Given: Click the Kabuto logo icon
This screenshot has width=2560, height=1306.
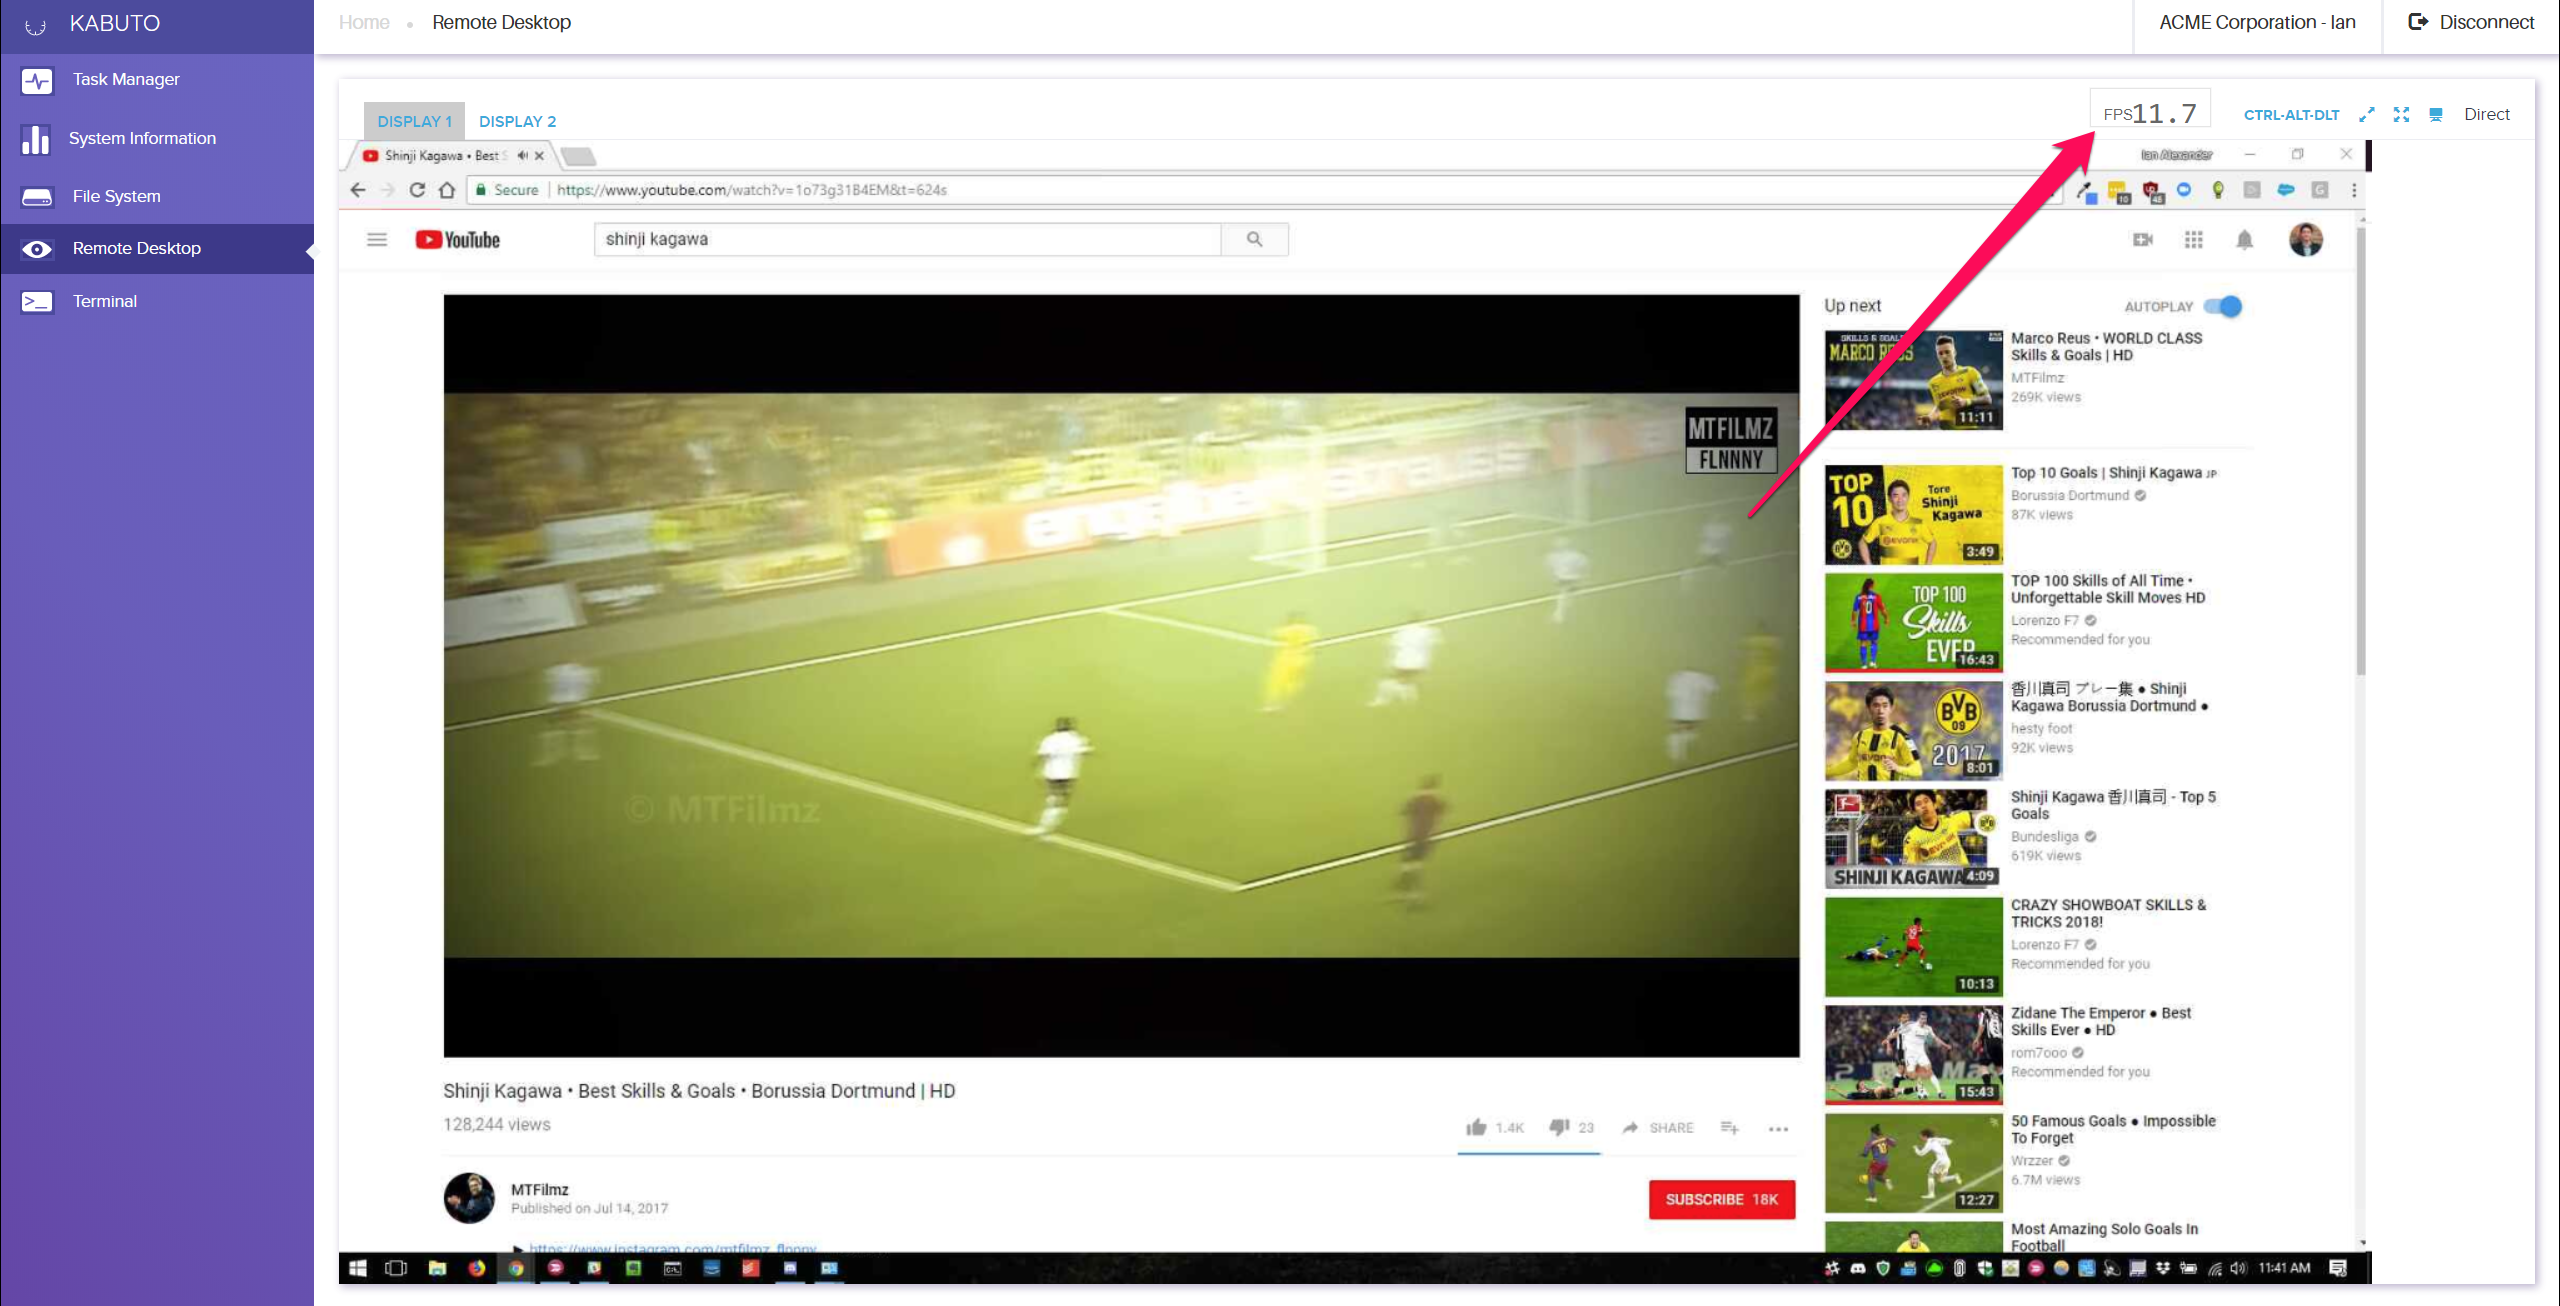Looking at the screenshot, I should coord(35,25).
